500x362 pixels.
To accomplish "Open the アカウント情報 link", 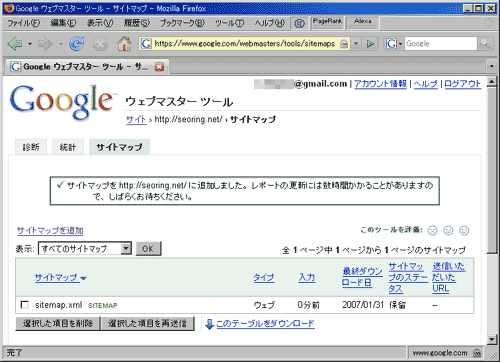I will coord(380,84).
